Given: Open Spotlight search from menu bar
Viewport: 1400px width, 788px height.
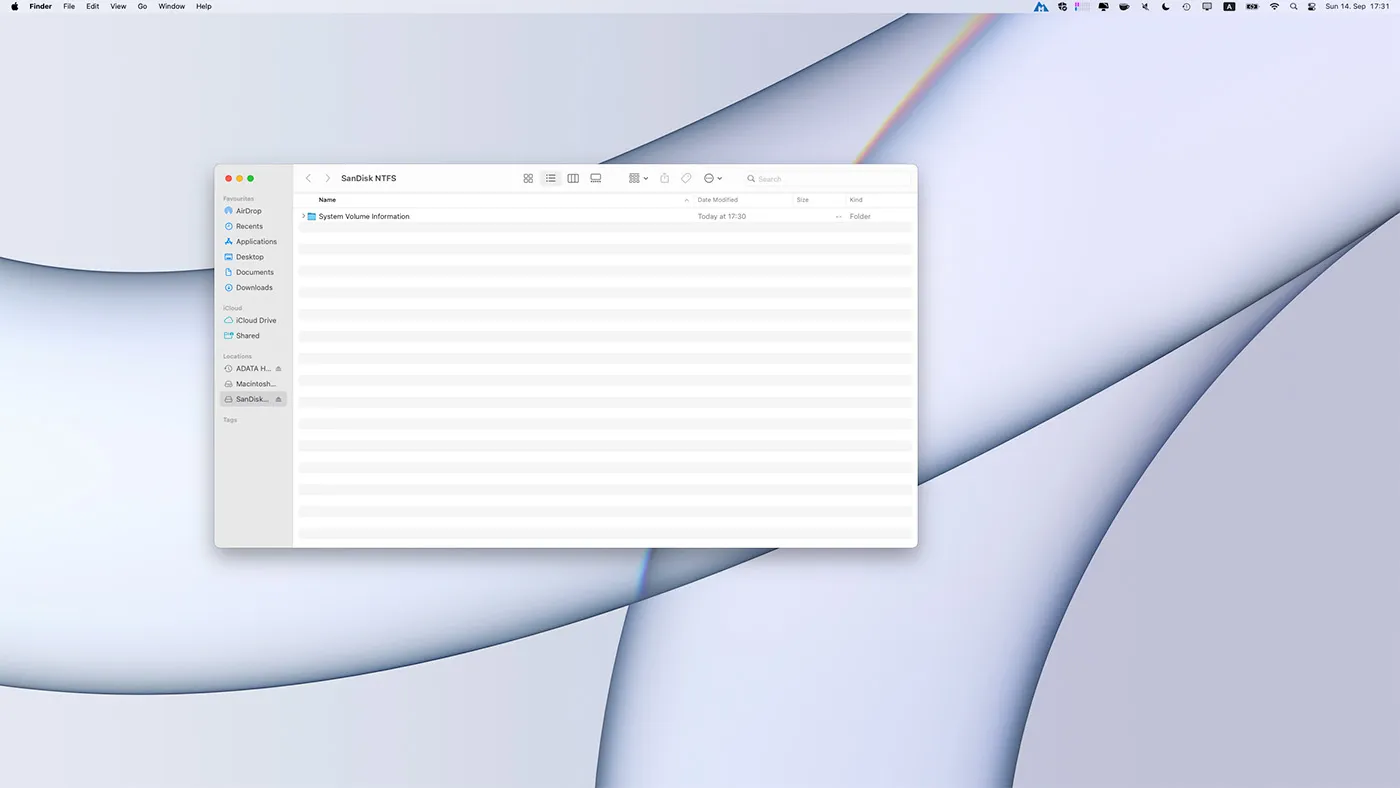Looking at the screenshot, I should tap(1293, 6).
